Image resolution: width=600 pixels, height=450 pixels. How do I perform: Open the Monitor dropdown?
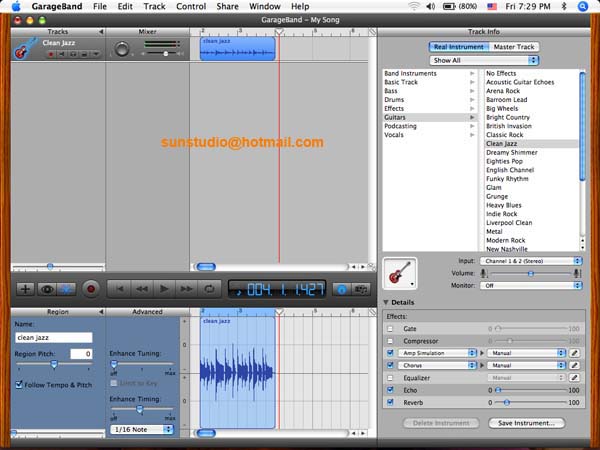coord(531,285)
